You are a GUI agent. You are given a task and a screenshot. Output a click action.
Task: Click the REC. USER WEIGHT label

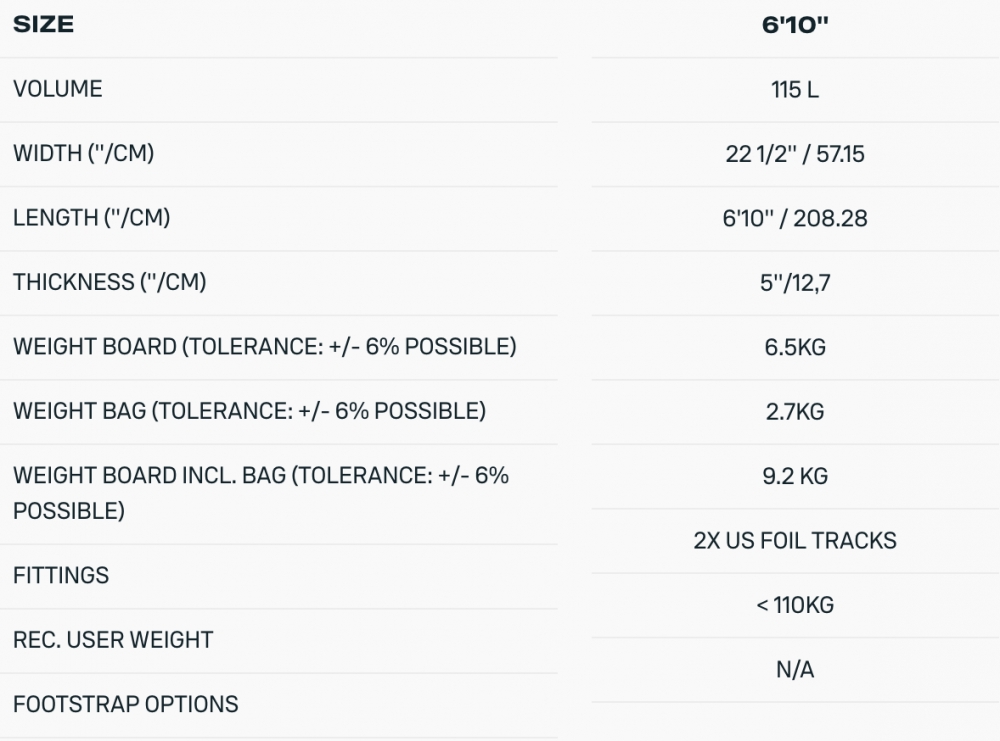113,640
